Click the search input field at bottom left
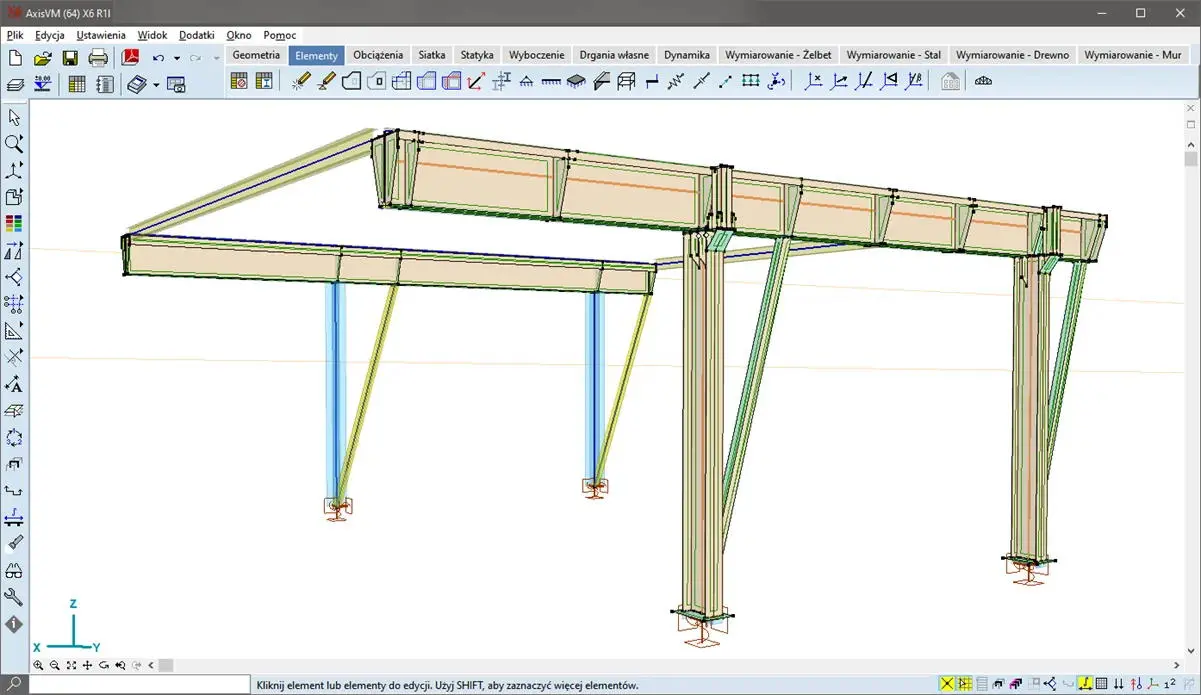The width and height of the screenshot is (1201, 695). pyautogui.click(x=138, y=684)
